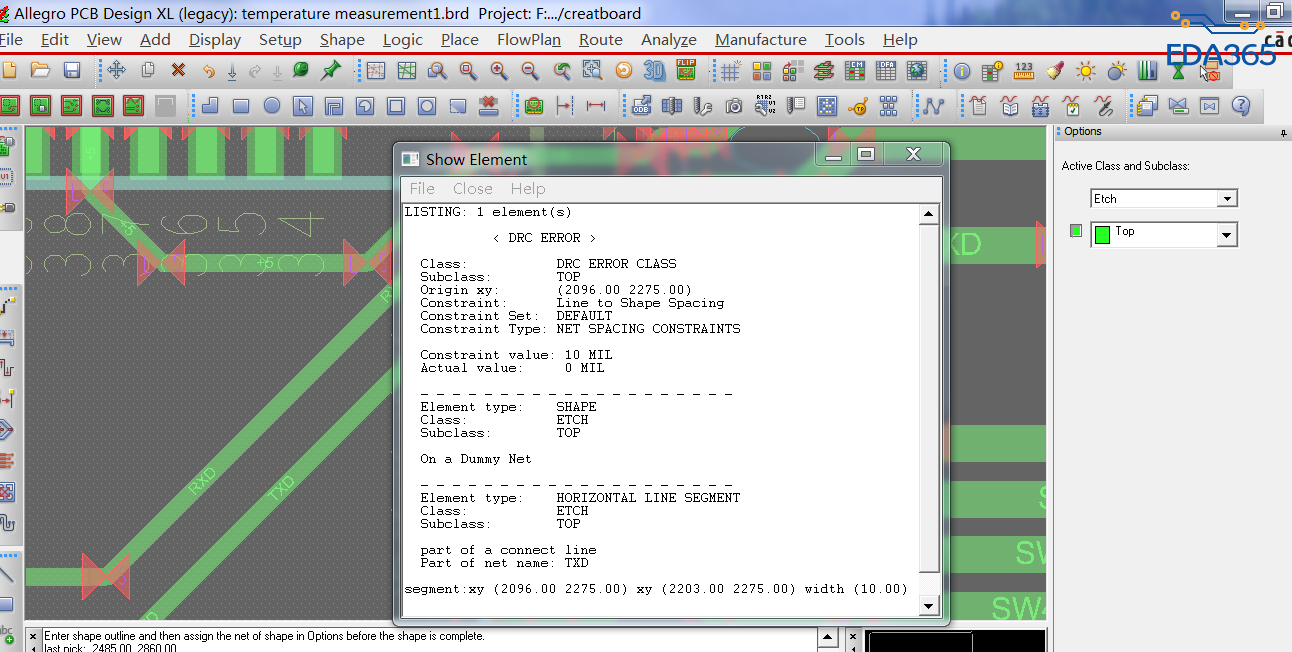
Task: Open a design file from the toolbar
Action: [x=40, y=71]
